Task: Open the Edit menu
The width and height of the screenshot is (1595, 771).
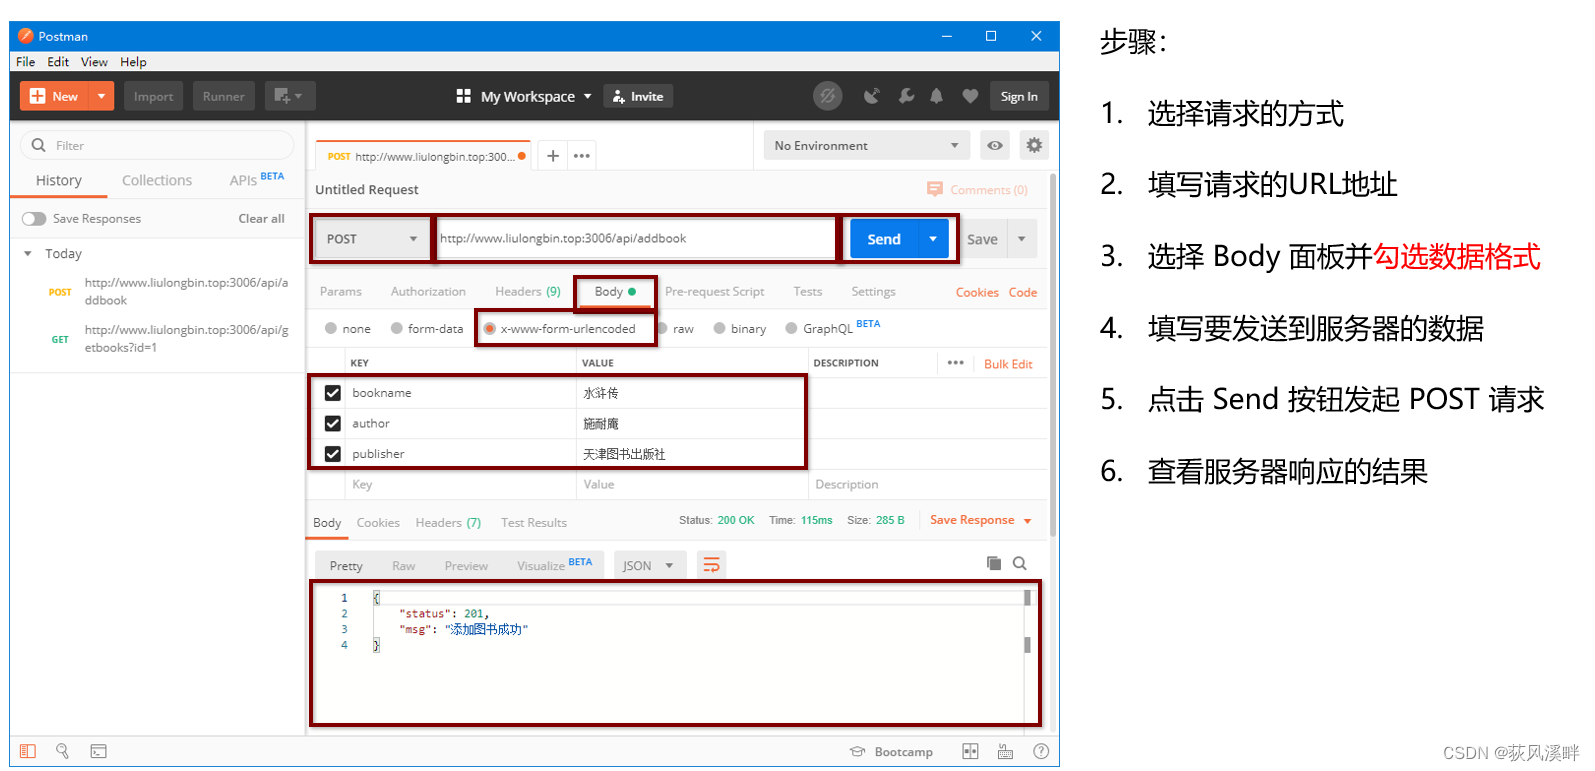Action: tap(58, 62)
